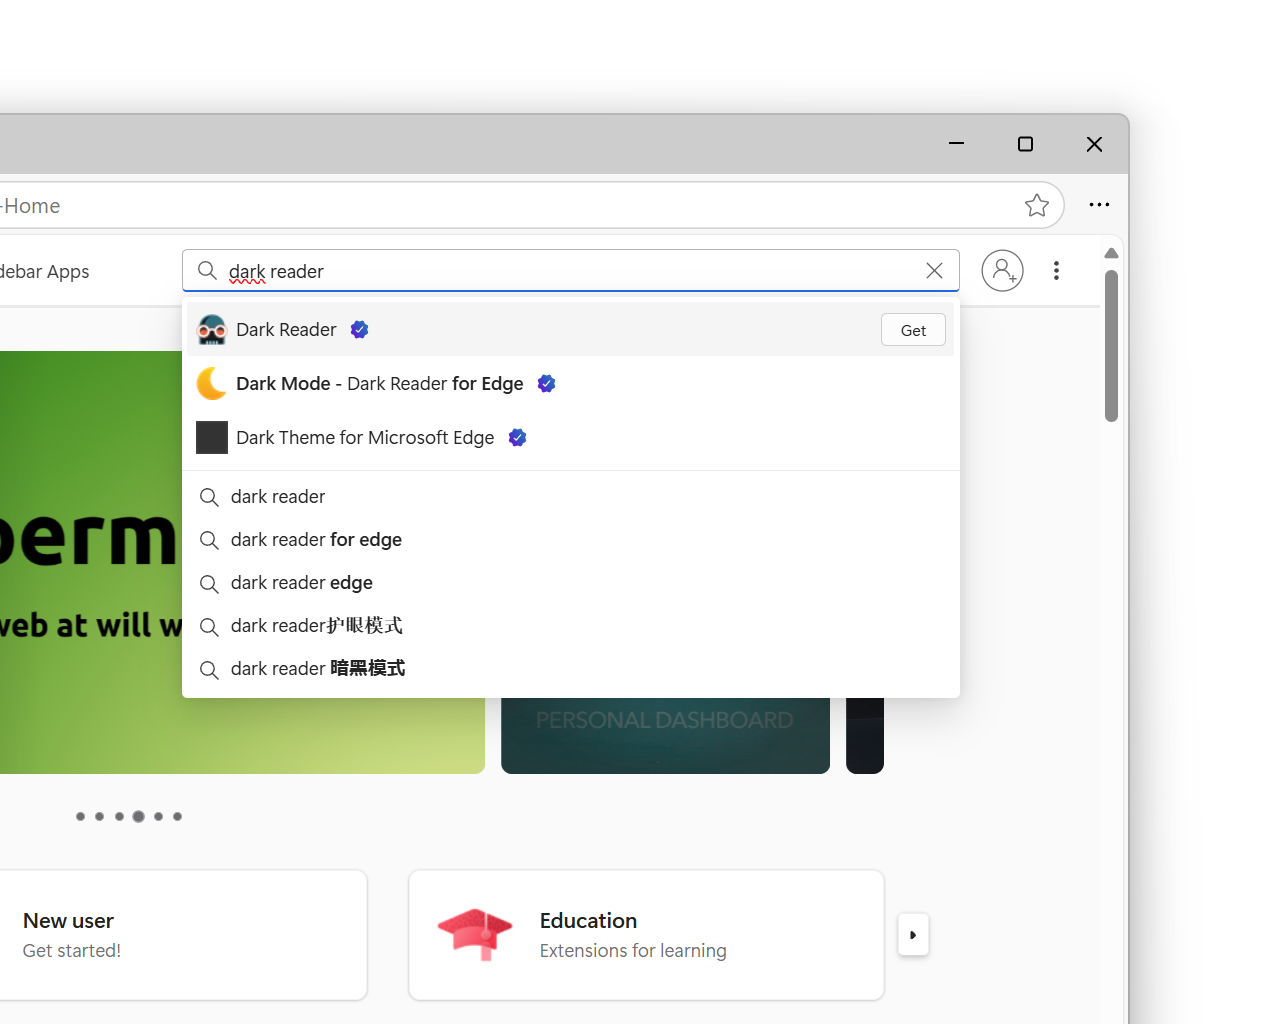Open the Education category card
Screen dimensions: 1280x1024
[646, 935]
